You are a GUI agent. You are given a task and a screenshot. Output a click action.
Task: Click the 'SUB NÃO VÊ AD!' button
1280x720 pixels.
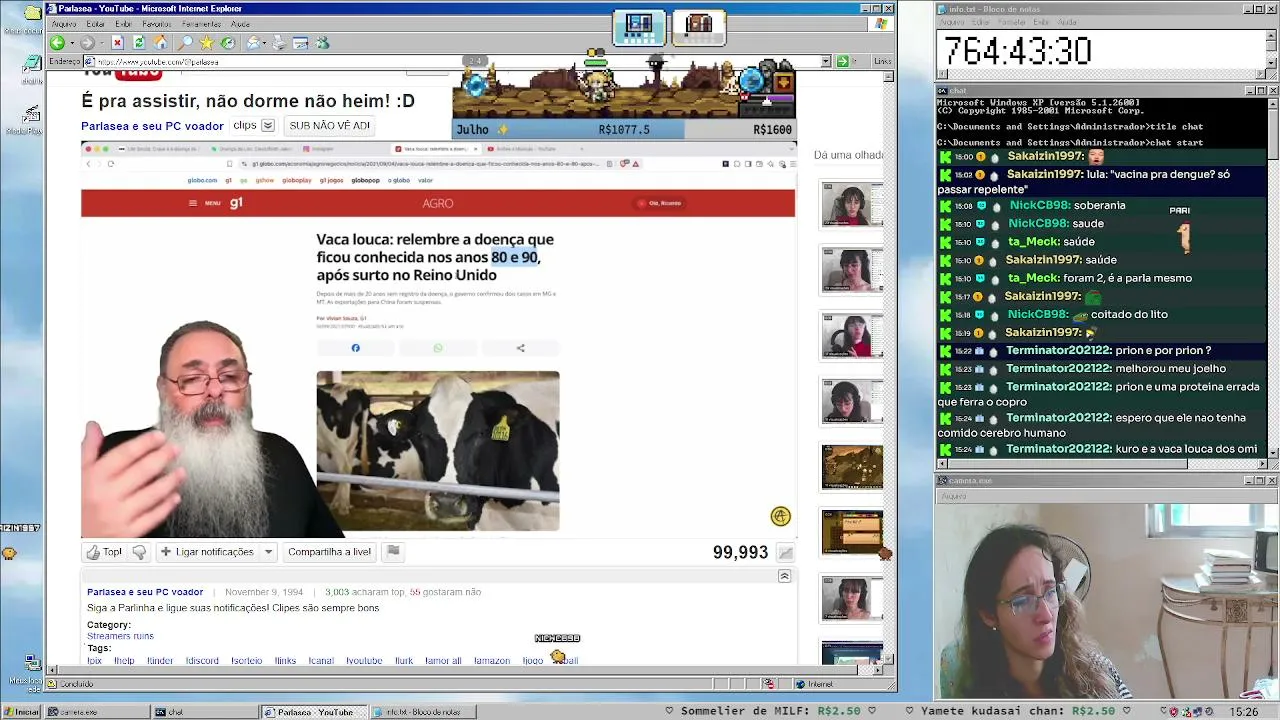coord(329,126)
